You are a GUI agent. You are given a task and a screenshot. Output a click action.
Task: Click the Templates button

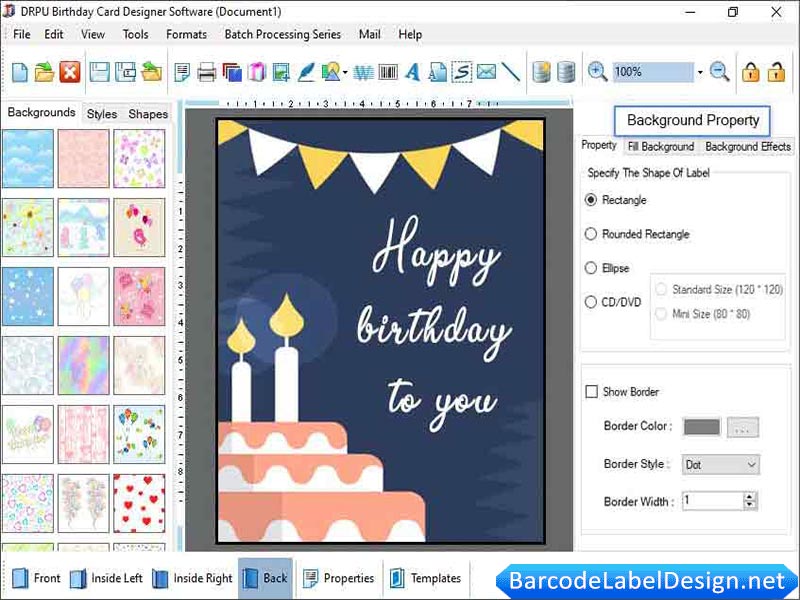pyautogui.click(x=427, y=578)
